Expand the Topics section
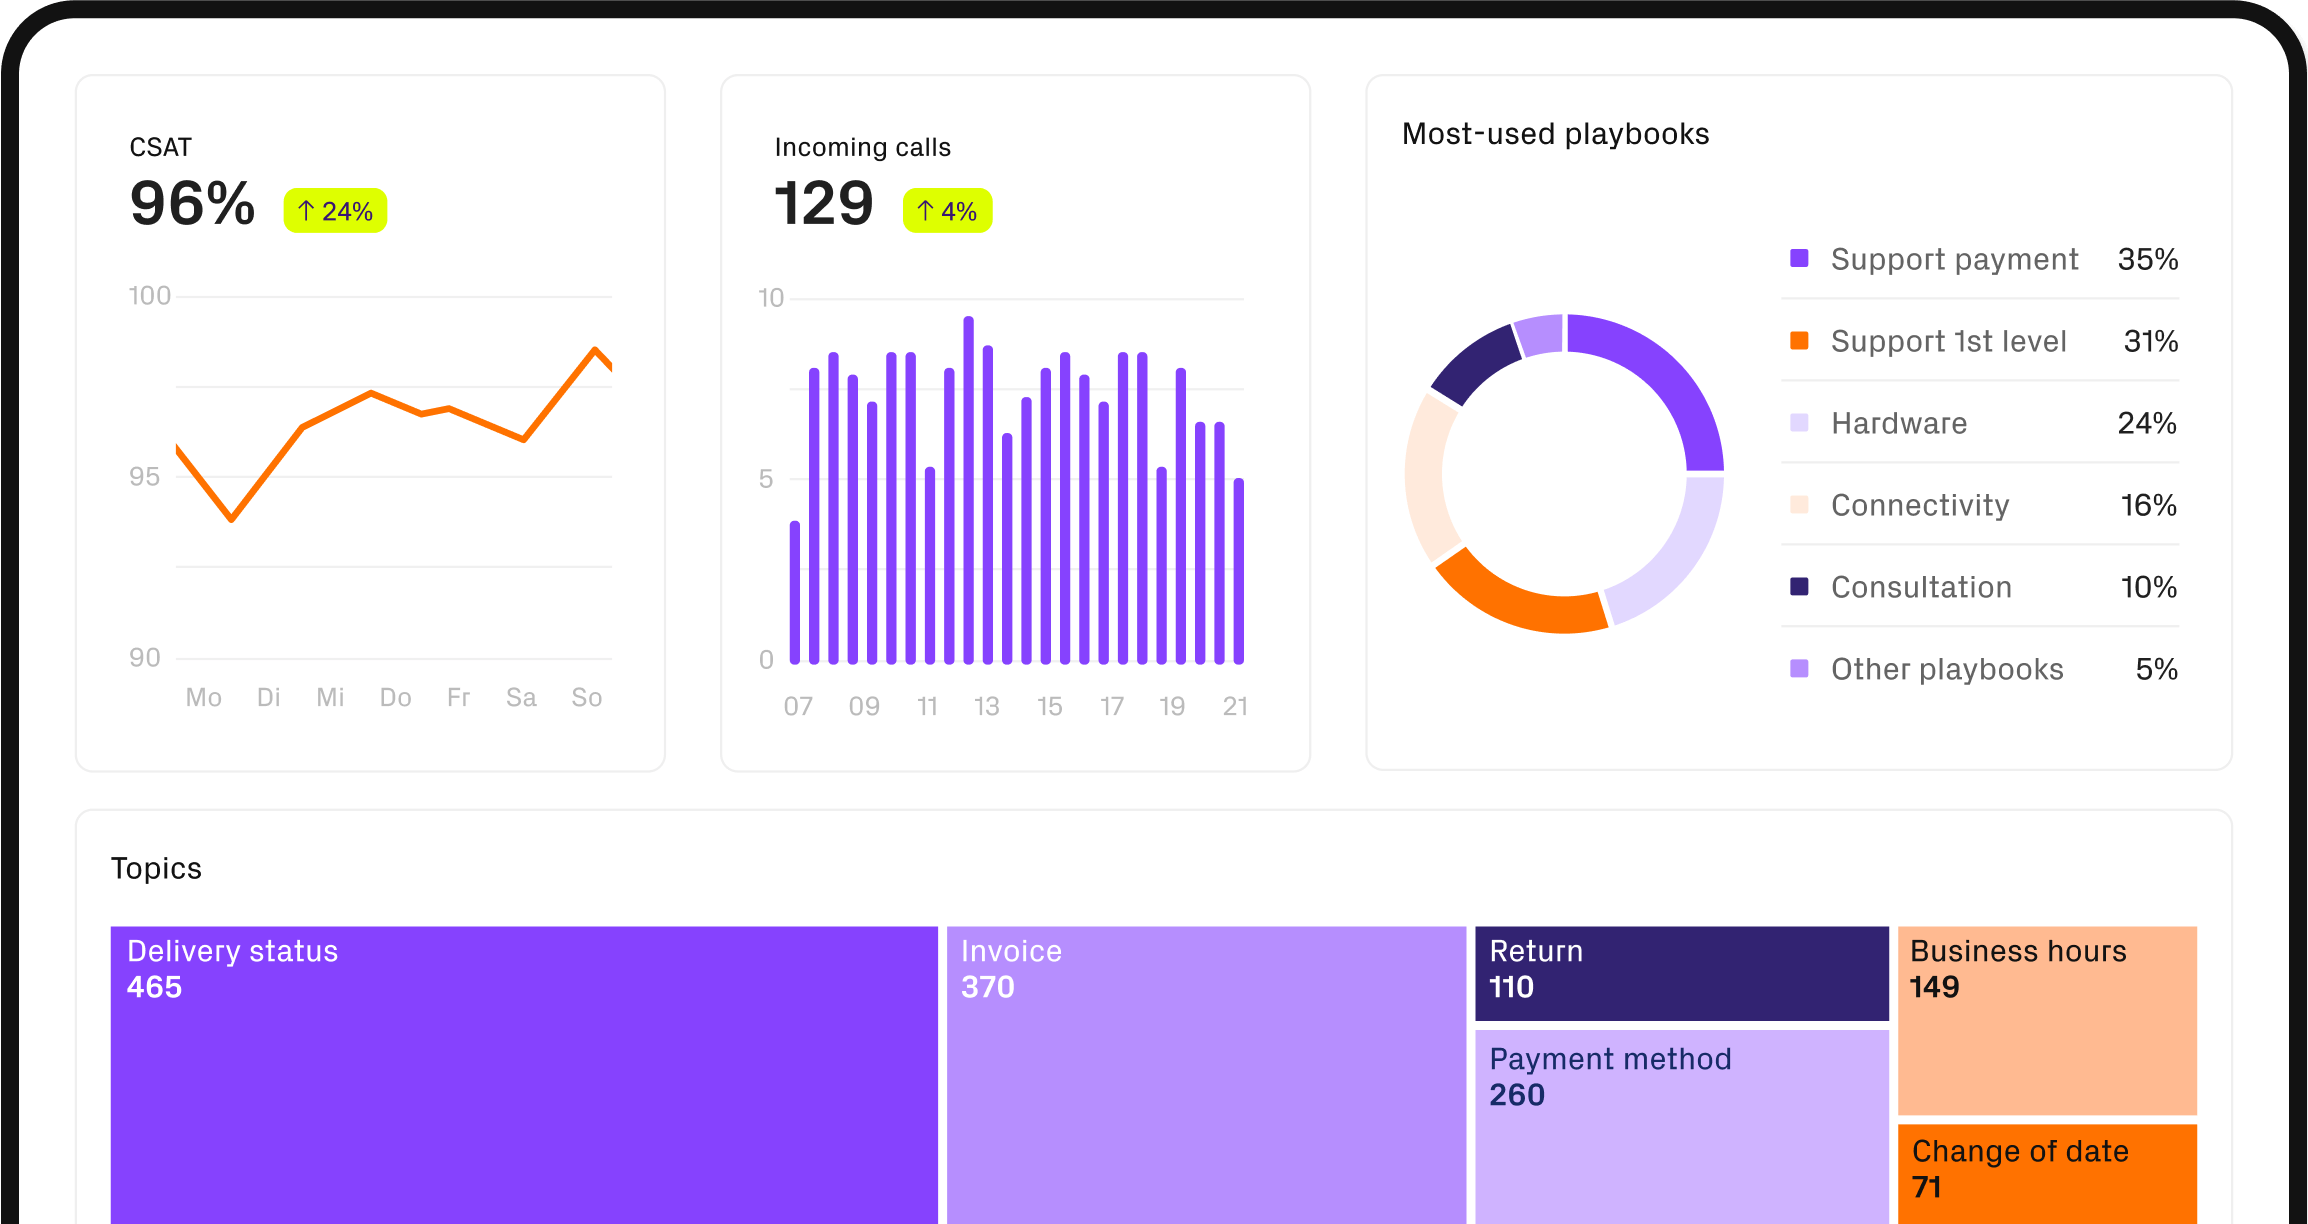Image resolution: width=2308 pixels, height=1224 pixels. click(x=157, y=868)
